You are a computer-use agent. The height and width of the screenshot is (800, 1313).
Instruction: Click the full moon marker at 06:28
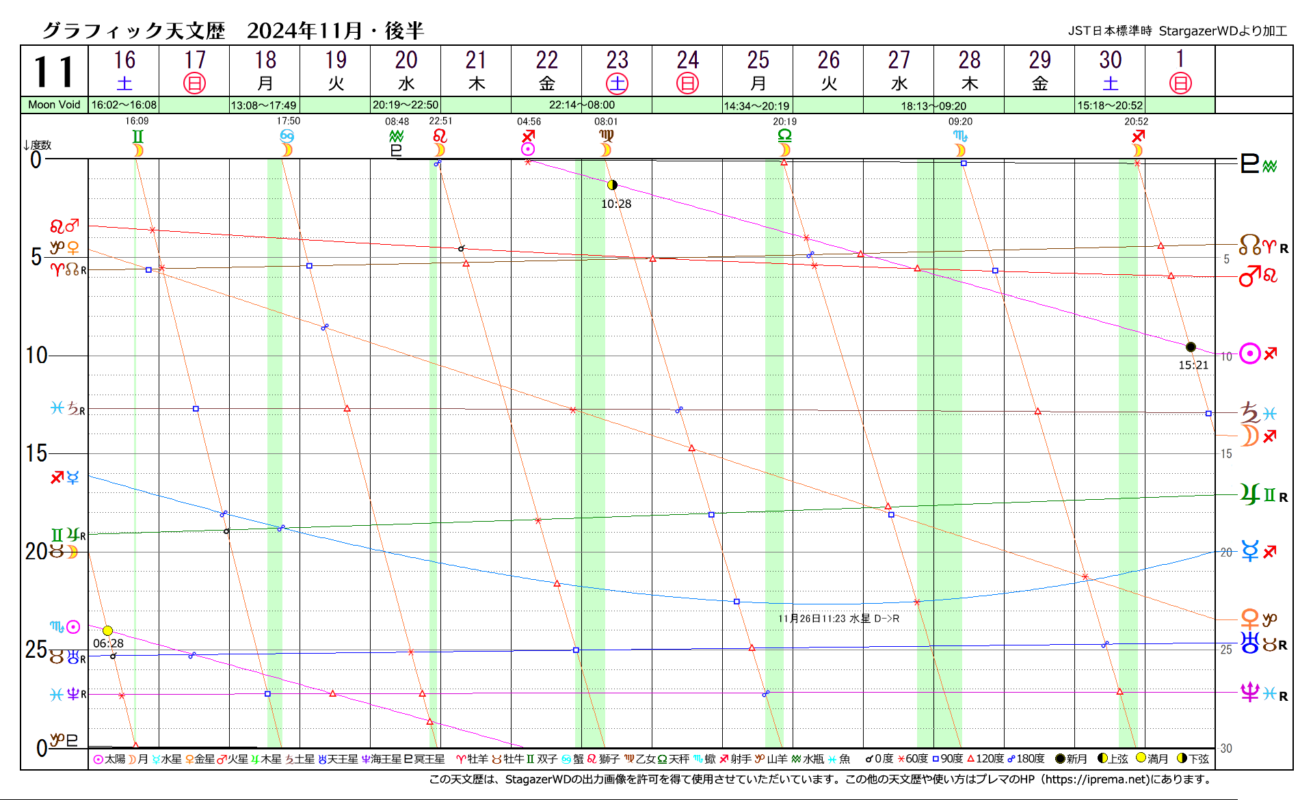click(108, 631)
